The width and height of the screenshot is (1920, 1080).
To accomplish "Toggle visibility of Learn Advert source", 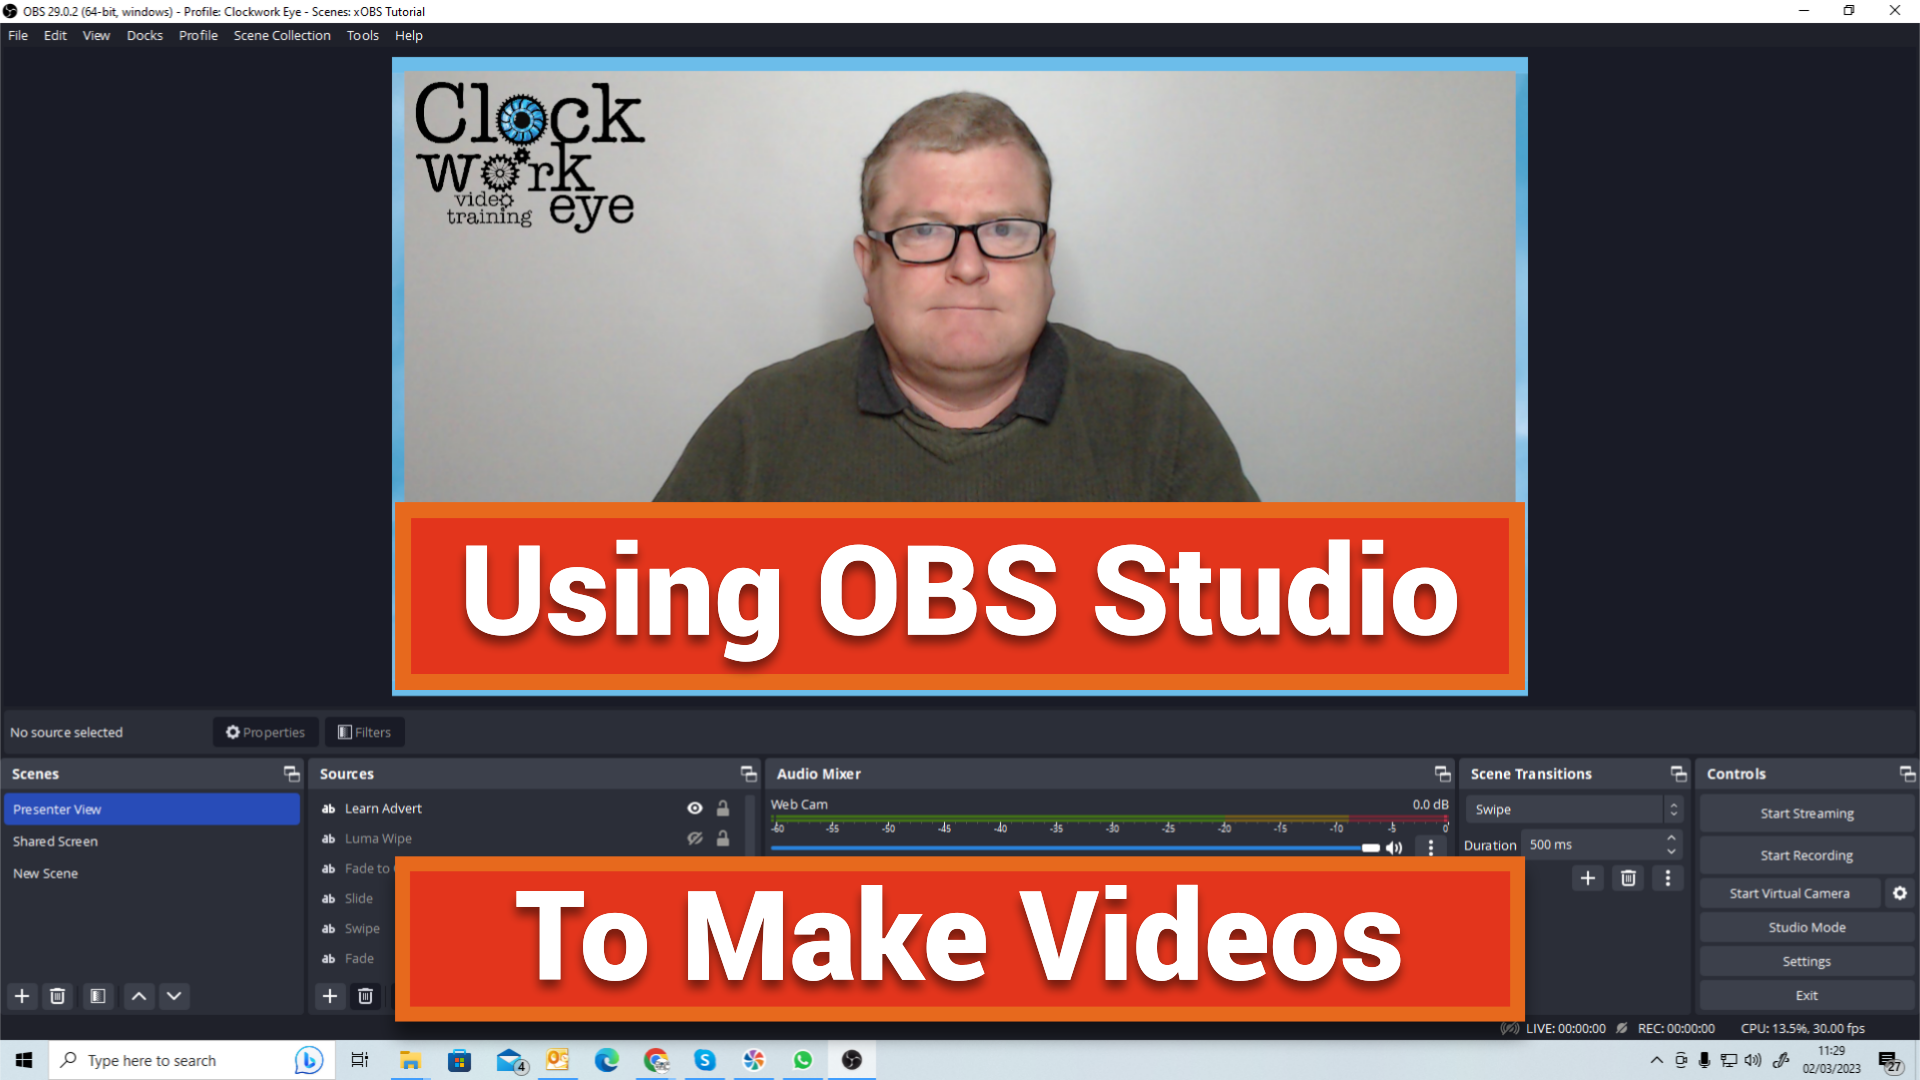I will click(695, 807).
